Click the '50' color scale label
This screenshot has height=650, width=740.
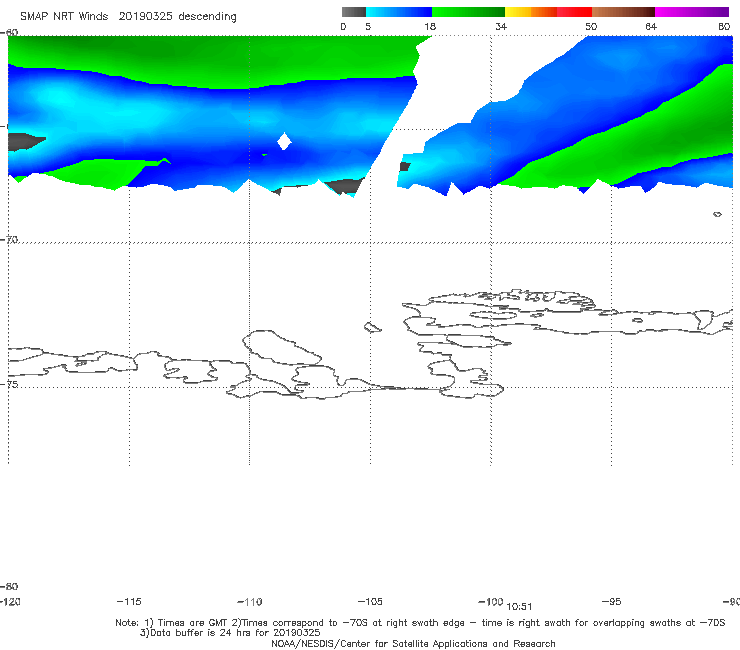tap(591, 26)
